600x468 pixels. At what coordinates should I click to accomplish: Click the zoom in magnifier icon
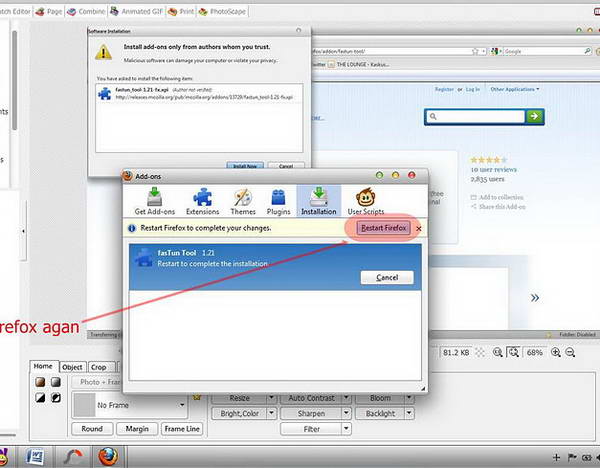(x=556, y=352)
